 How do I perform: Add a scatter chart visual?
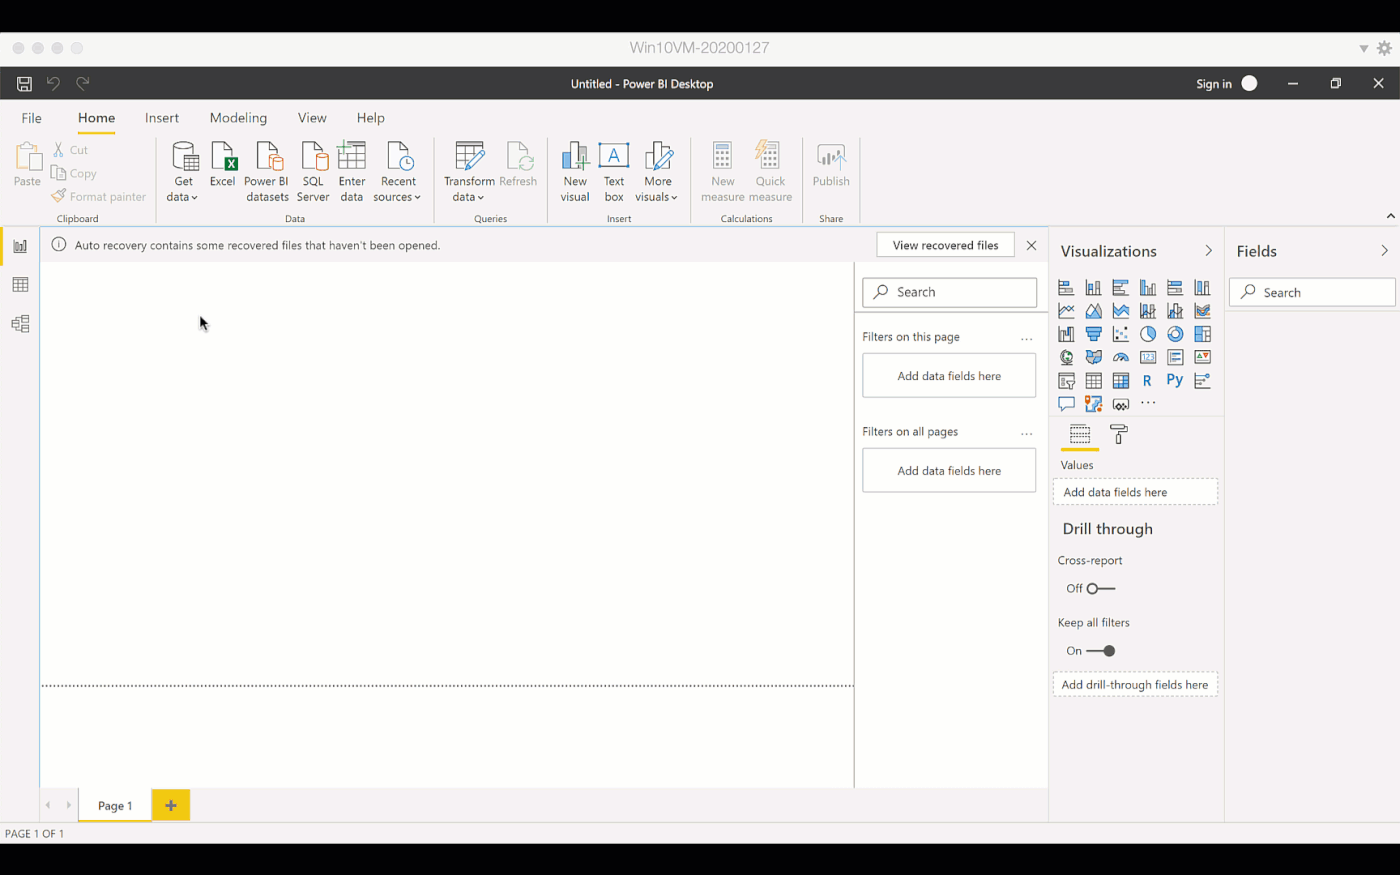tap(1121, 334)
